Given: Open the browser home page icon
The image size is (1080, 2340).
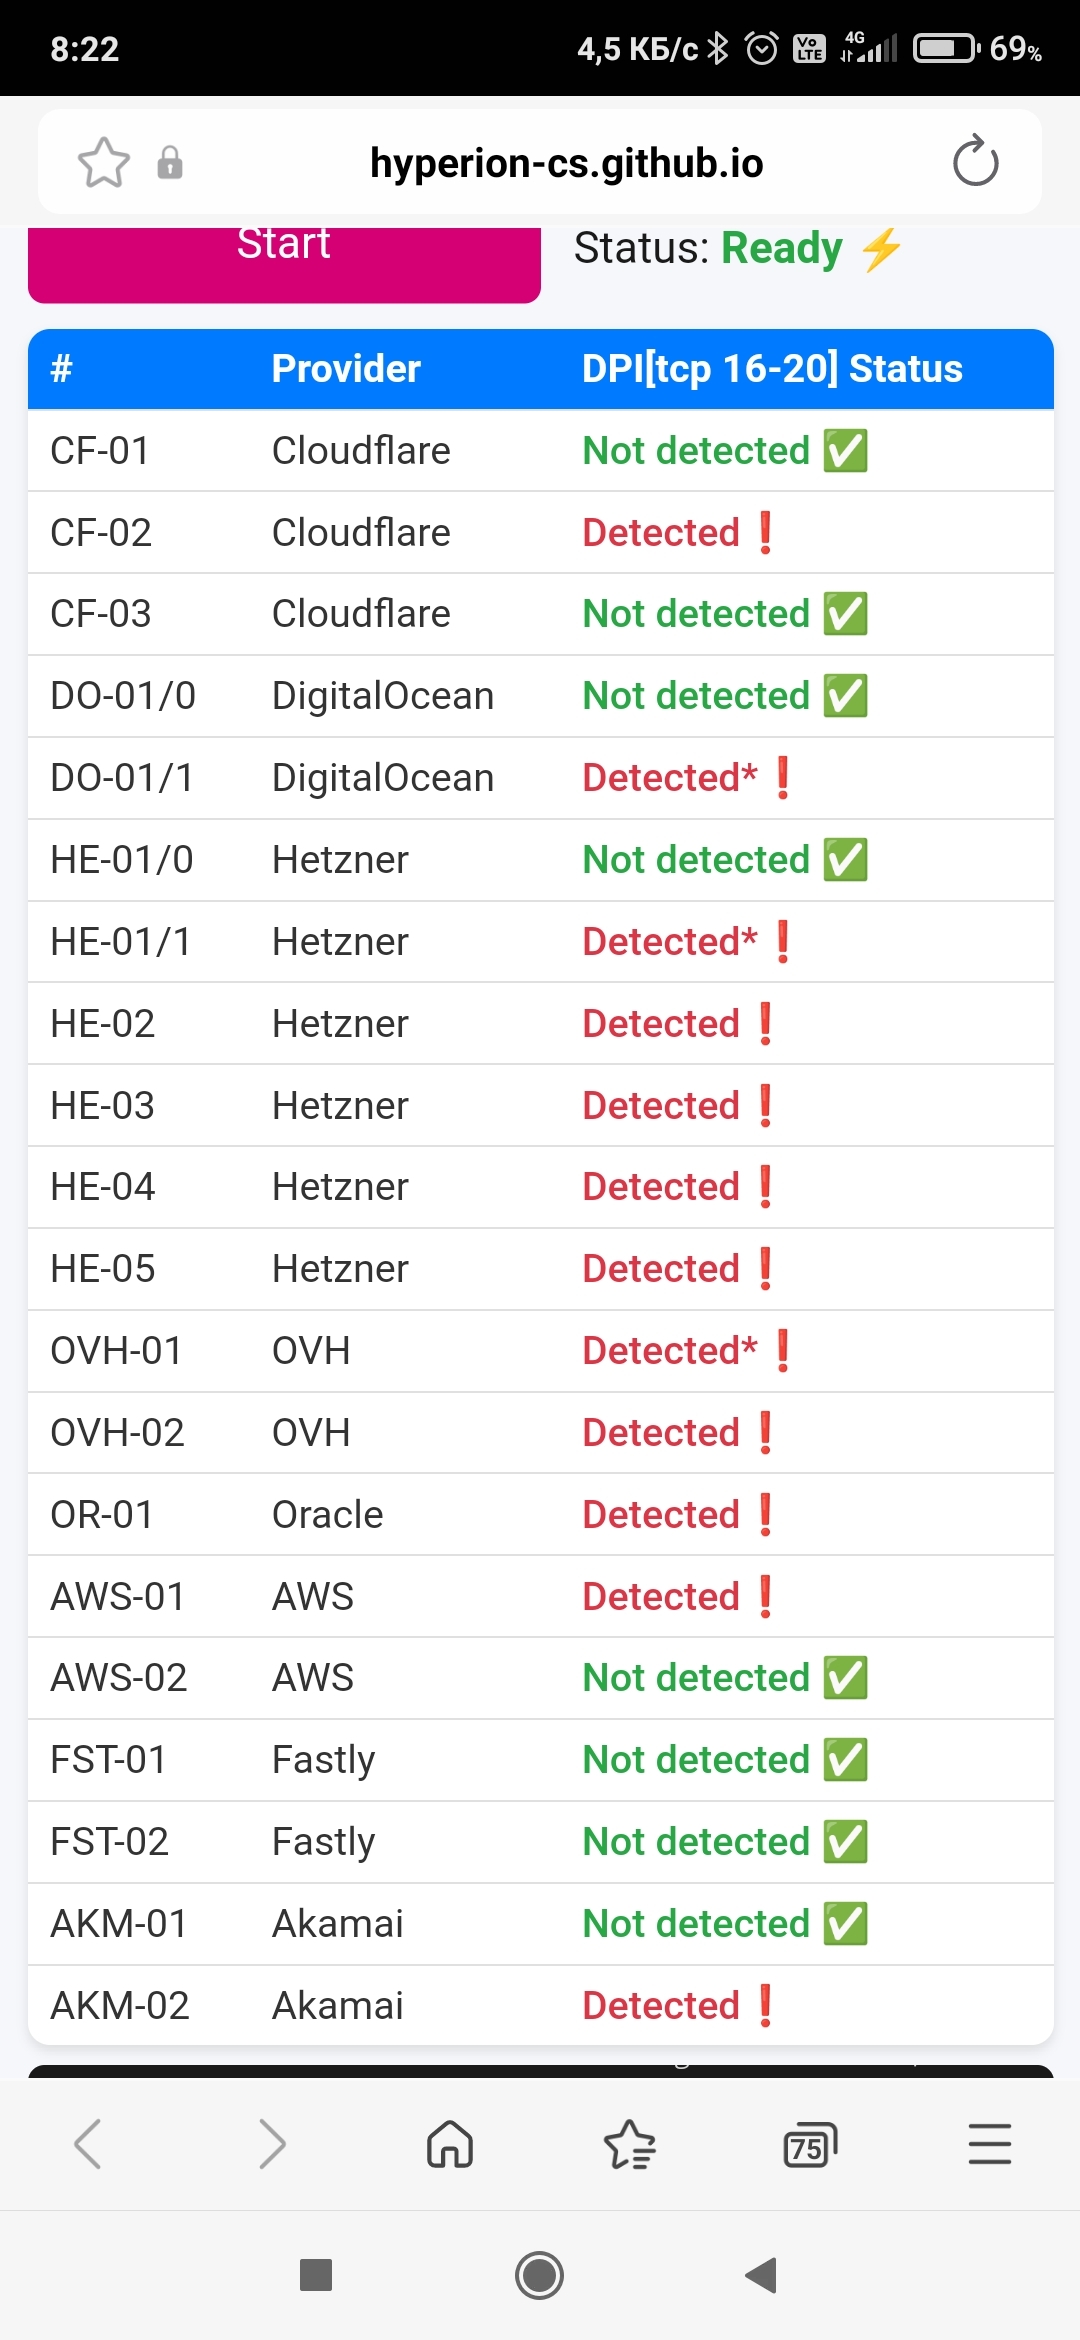Looking at the screenshot, I should click(450, 2144).
